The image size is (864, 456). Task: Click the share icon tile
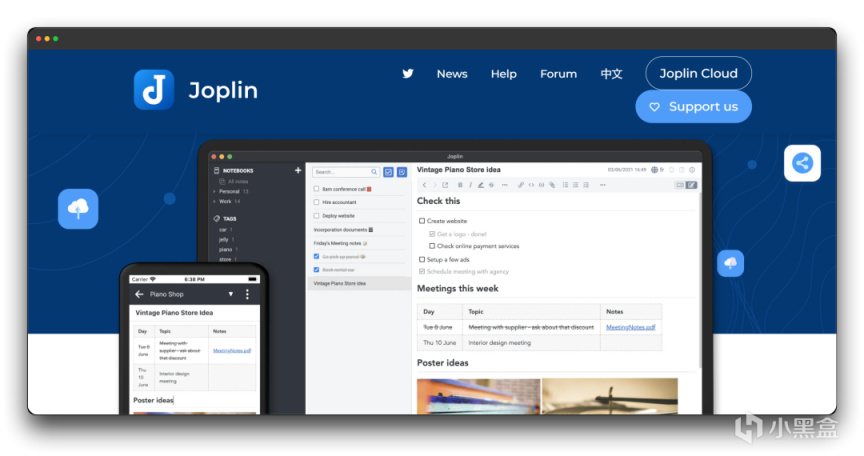coord(802,163)
